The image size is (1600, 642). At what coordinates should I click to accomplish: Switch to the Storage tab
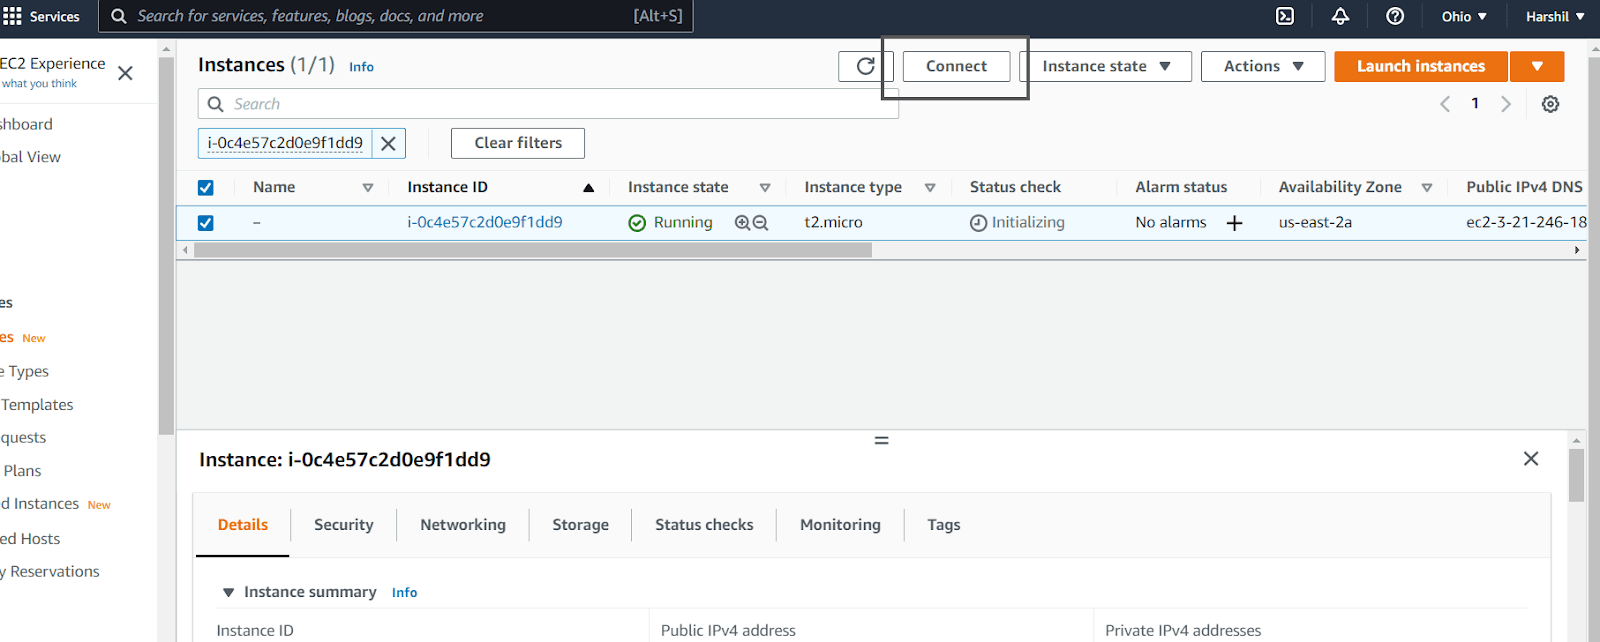(x=581, y=525)
